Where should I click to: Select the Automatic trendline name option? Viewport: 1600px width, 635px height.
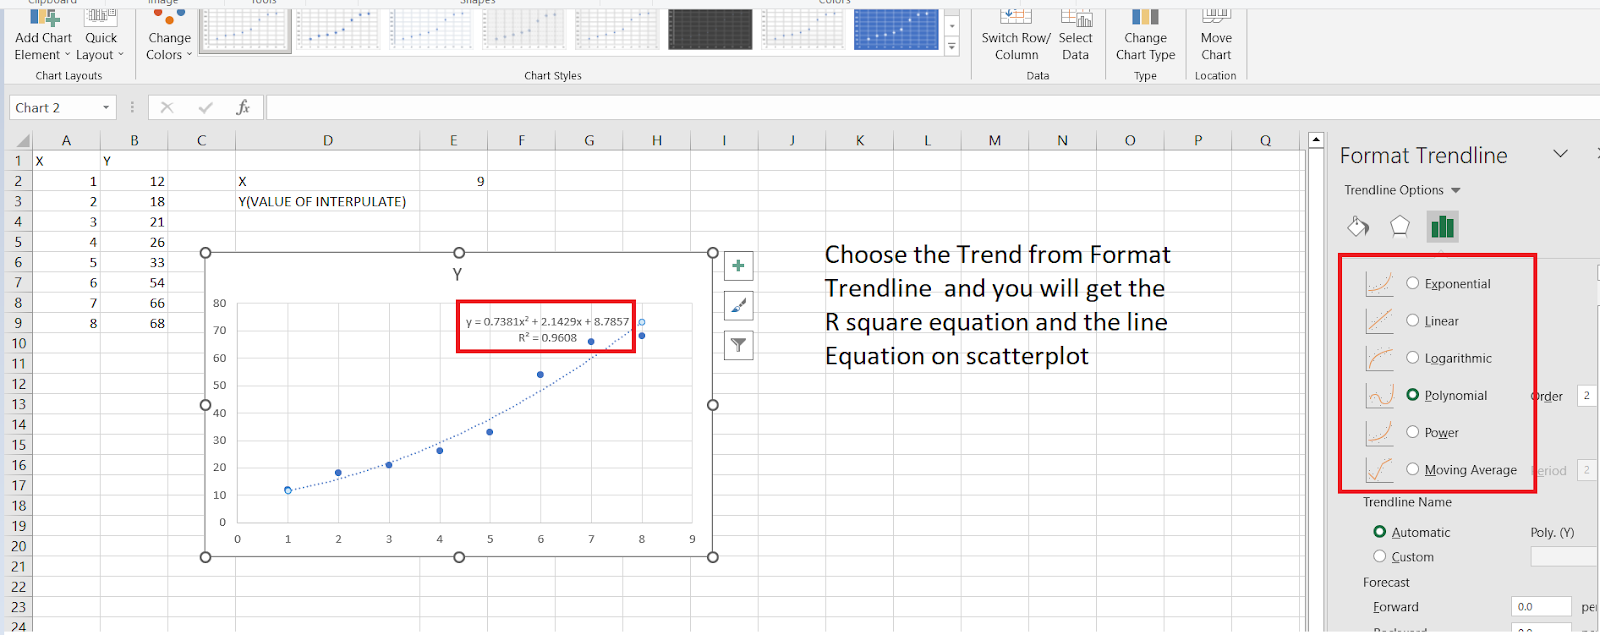click(1380, 532)
